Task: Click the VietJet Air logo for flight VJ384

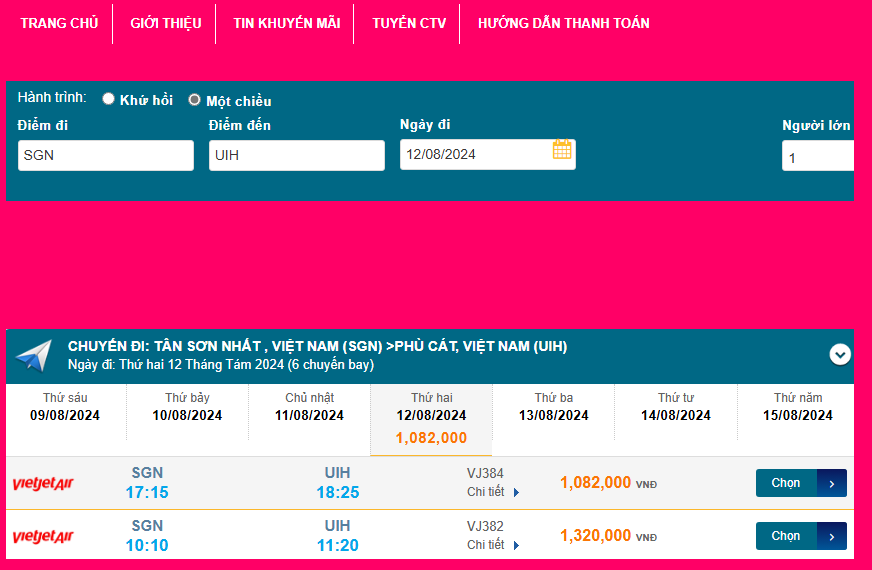Action: tap(43, 484)
